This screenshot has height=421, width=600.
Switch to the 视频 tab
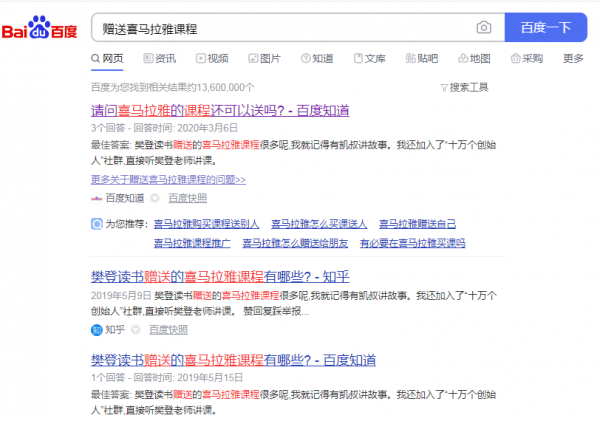click(212, 59)
